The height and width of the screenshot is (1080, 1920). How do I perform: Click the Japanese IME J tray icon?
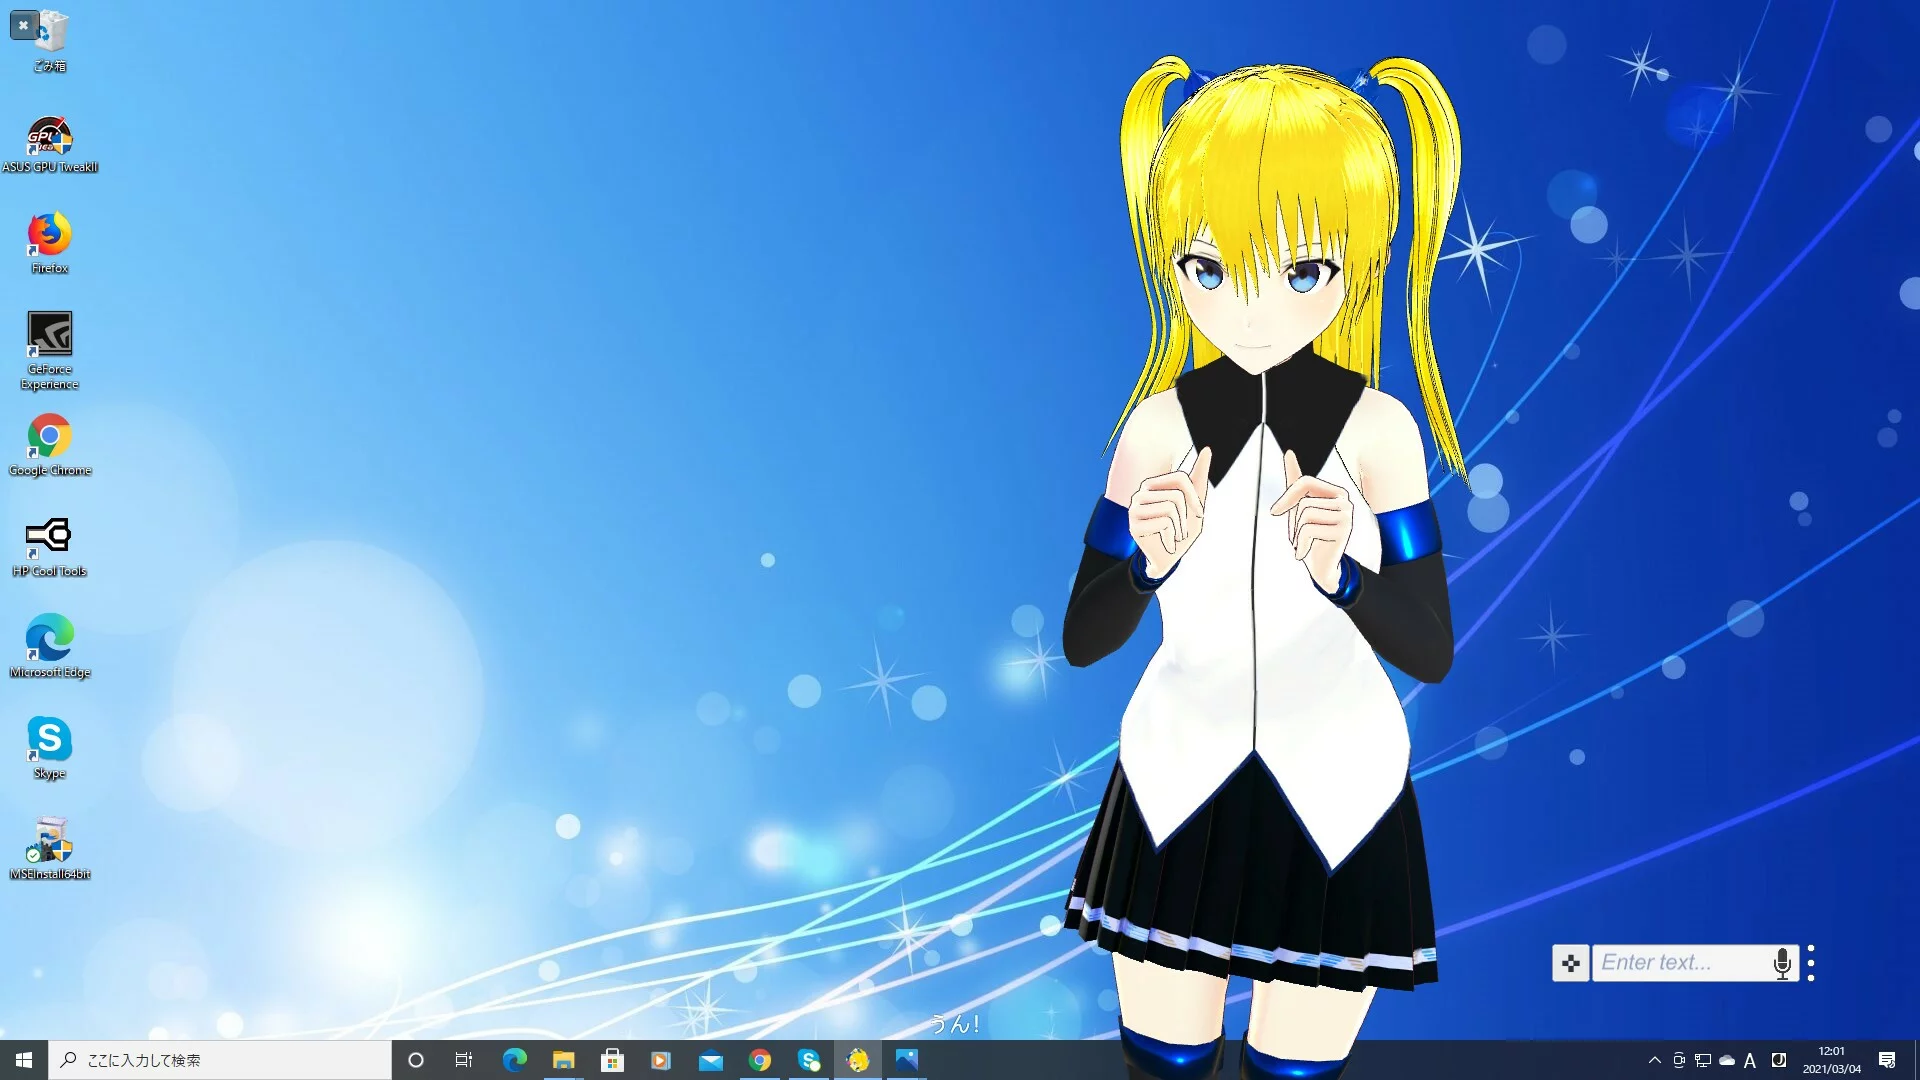click(x=1779, y=1060)
